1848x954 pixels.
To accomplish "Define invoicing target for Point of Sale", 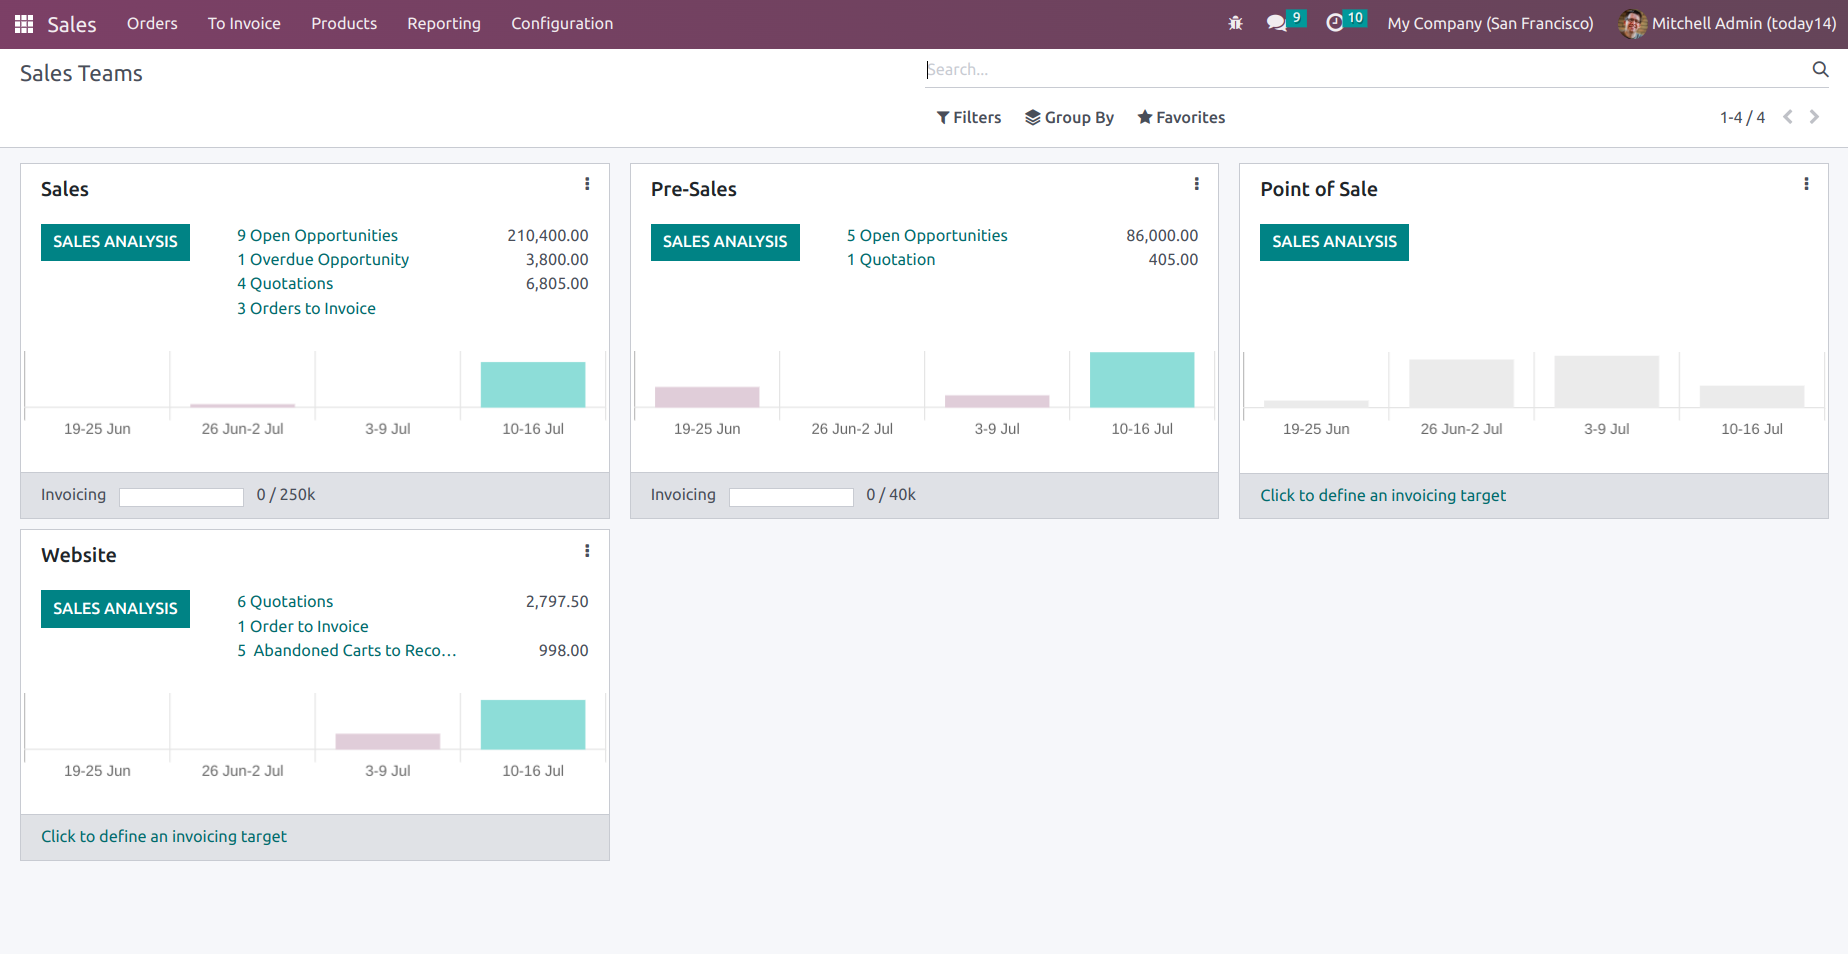I will point(1382,495).
